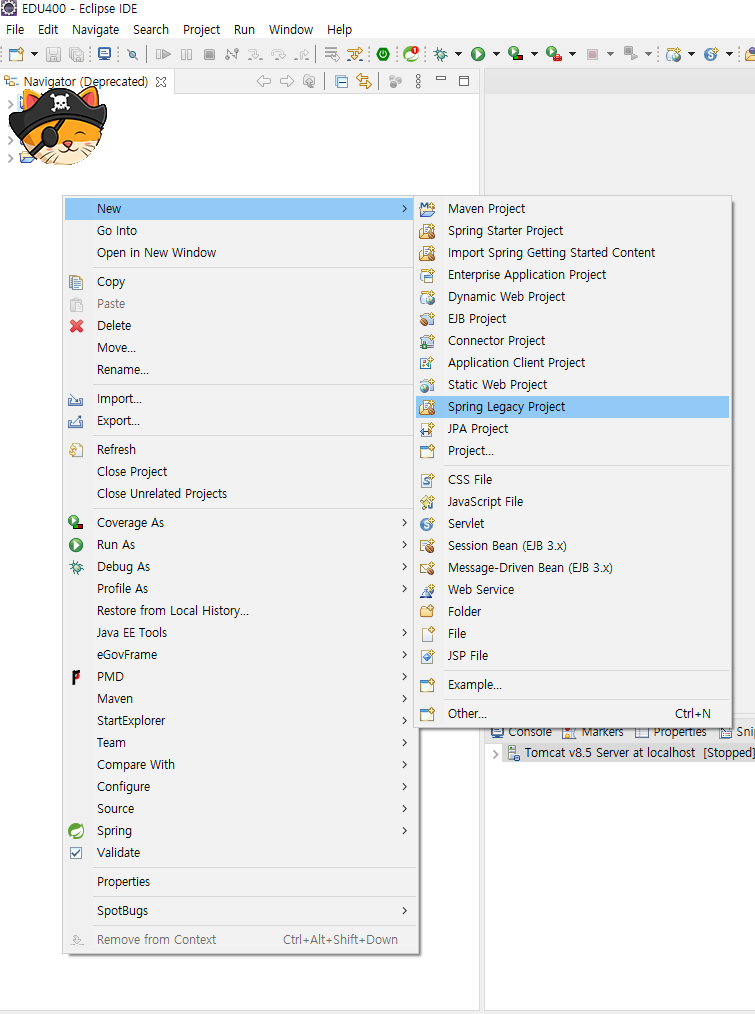The height and width of the screenshot is (1014, 755).
Task: Open the Window menu
Action: [x=290, y=30]
